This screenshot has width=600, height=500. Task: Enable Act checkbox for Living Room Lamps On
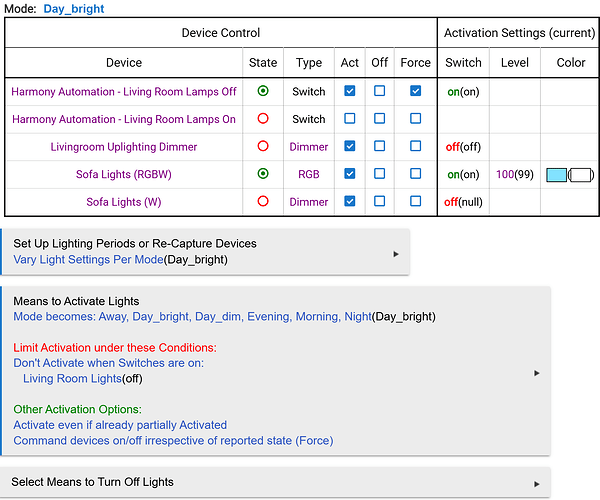[x=349, y=119]
